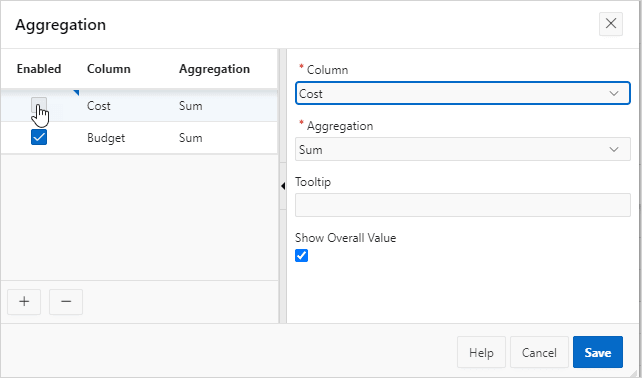642x378 pixels.
Task: Remove selected aggregation with minus button
Action: tap(66, 302)
